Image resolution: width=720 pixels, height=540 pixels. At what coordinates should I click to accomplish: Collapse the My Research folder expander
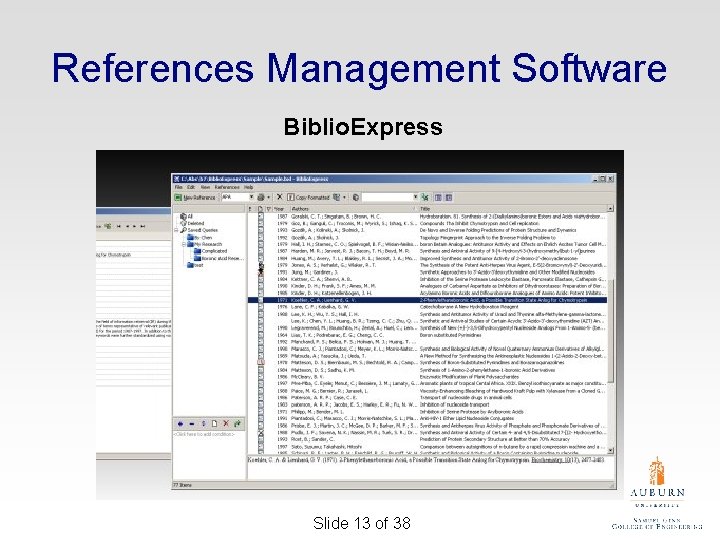[184, 244]
